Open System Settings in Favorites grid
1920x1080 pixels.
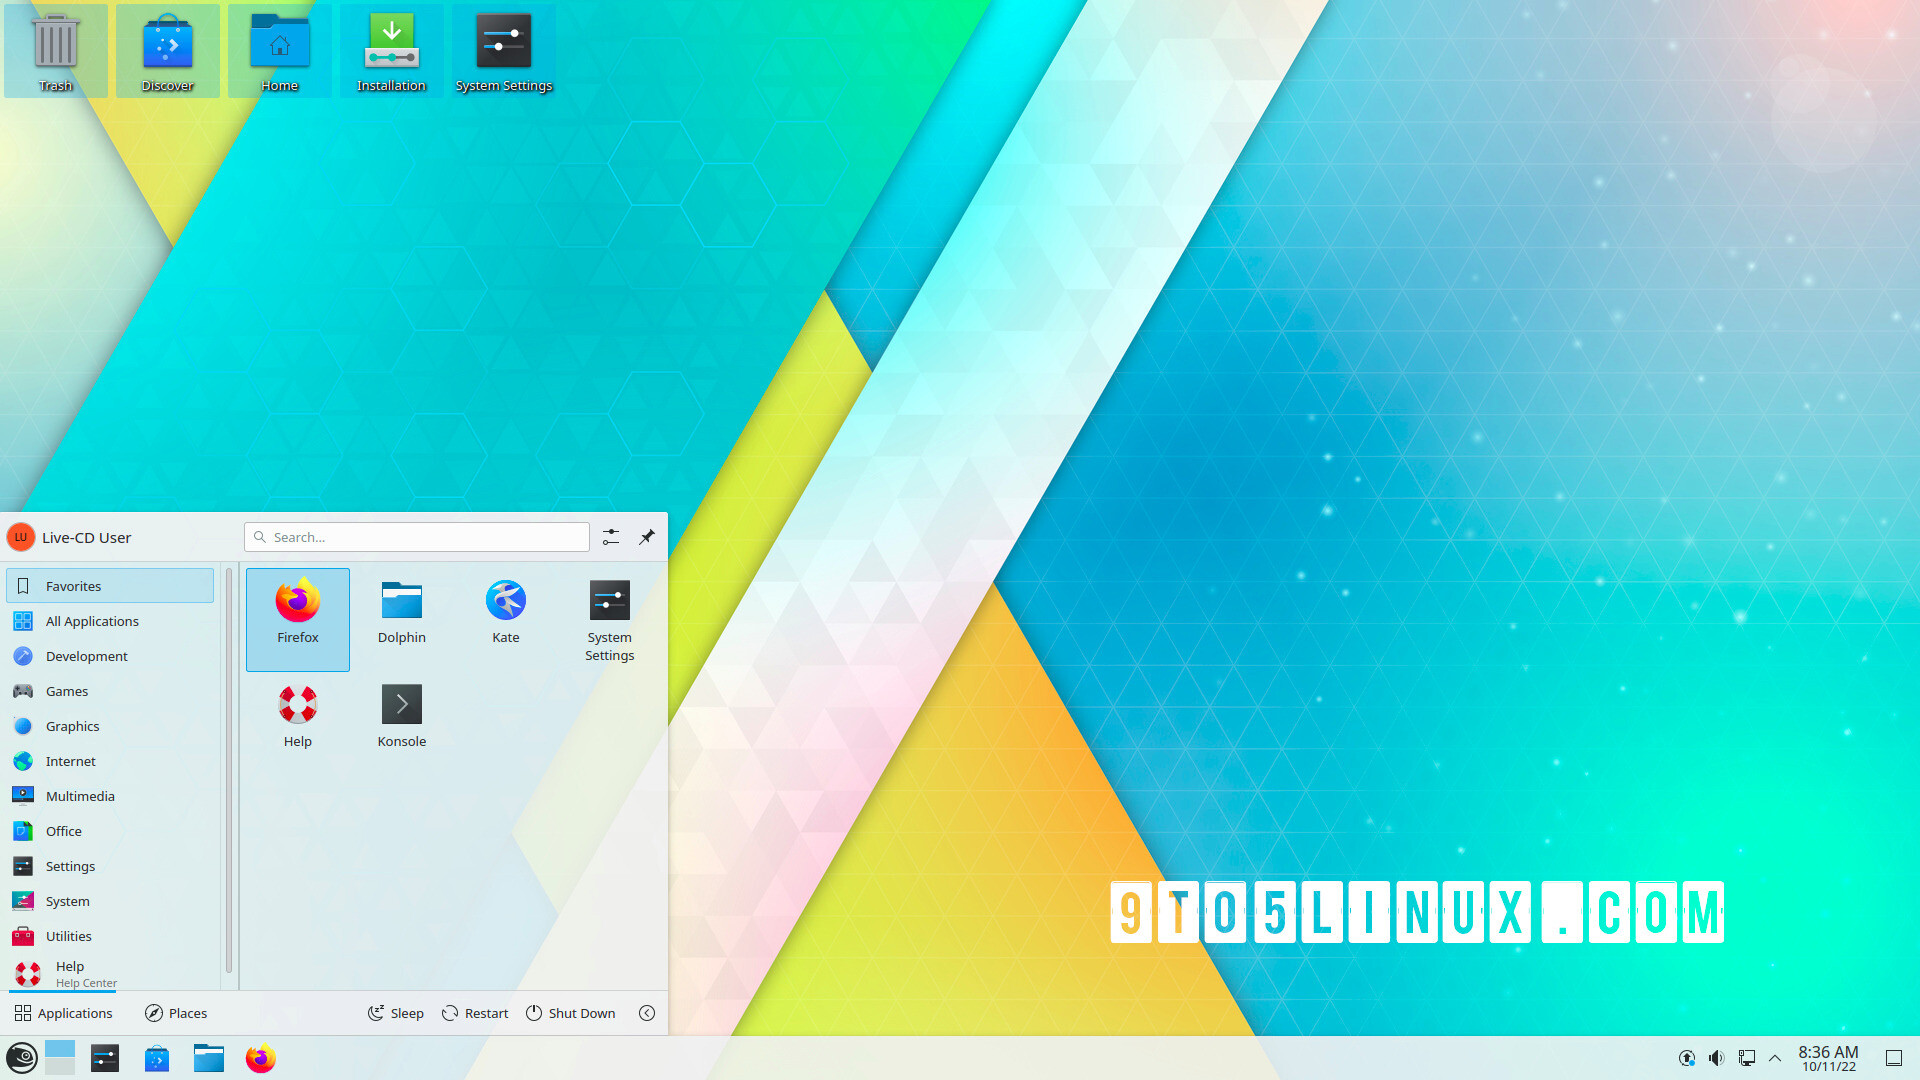[610, 619]
